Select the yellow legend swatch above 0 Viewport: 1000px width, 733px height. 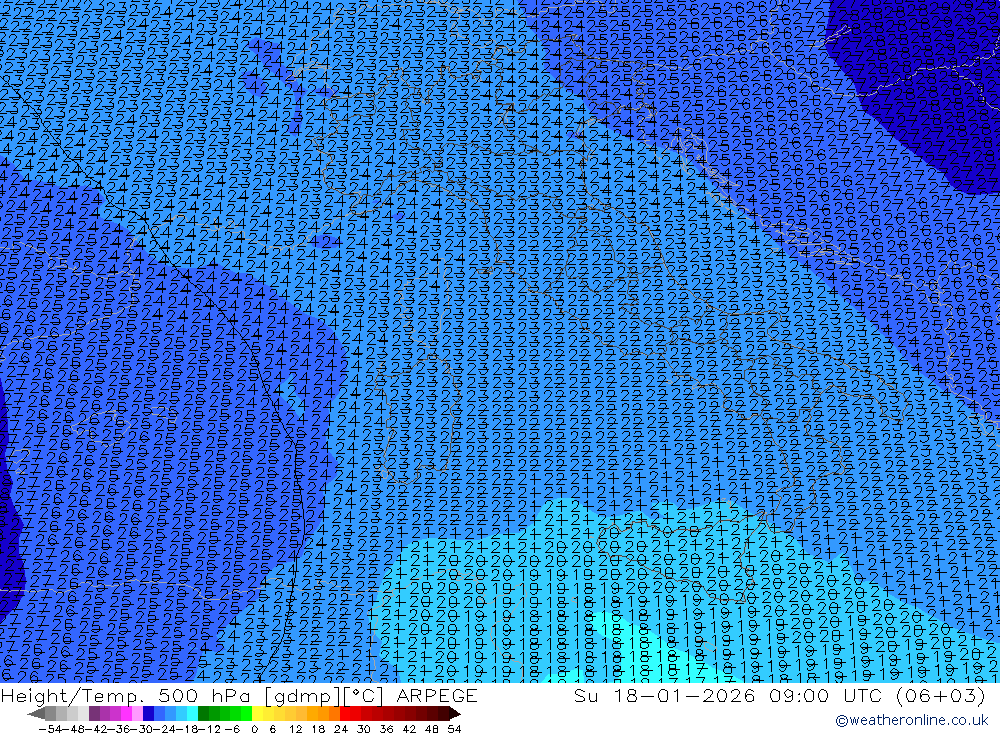(x=257, y=713)
